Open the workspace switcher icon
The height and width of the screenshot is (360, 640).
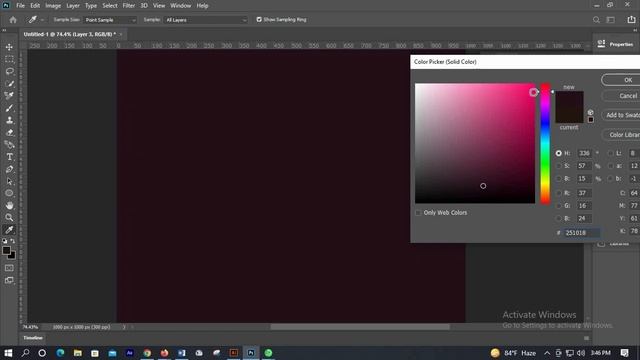click(611, 20)
